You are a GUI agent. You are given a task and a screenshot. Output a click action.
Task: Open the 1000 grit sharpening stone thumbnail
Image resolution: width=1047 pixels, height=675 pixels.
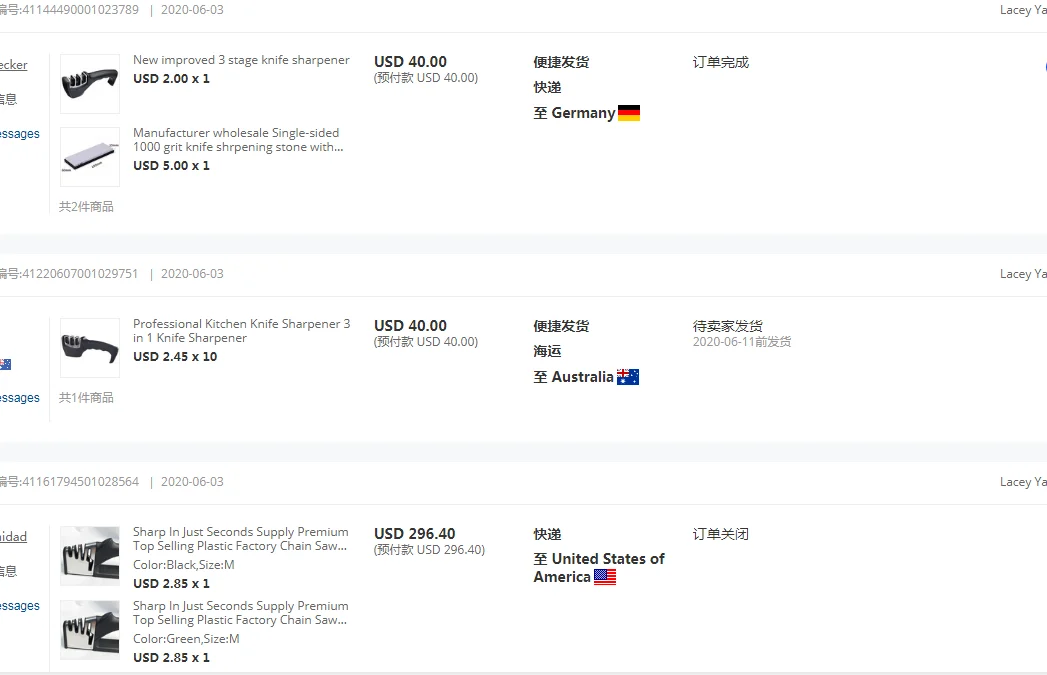tap(90, 157)
